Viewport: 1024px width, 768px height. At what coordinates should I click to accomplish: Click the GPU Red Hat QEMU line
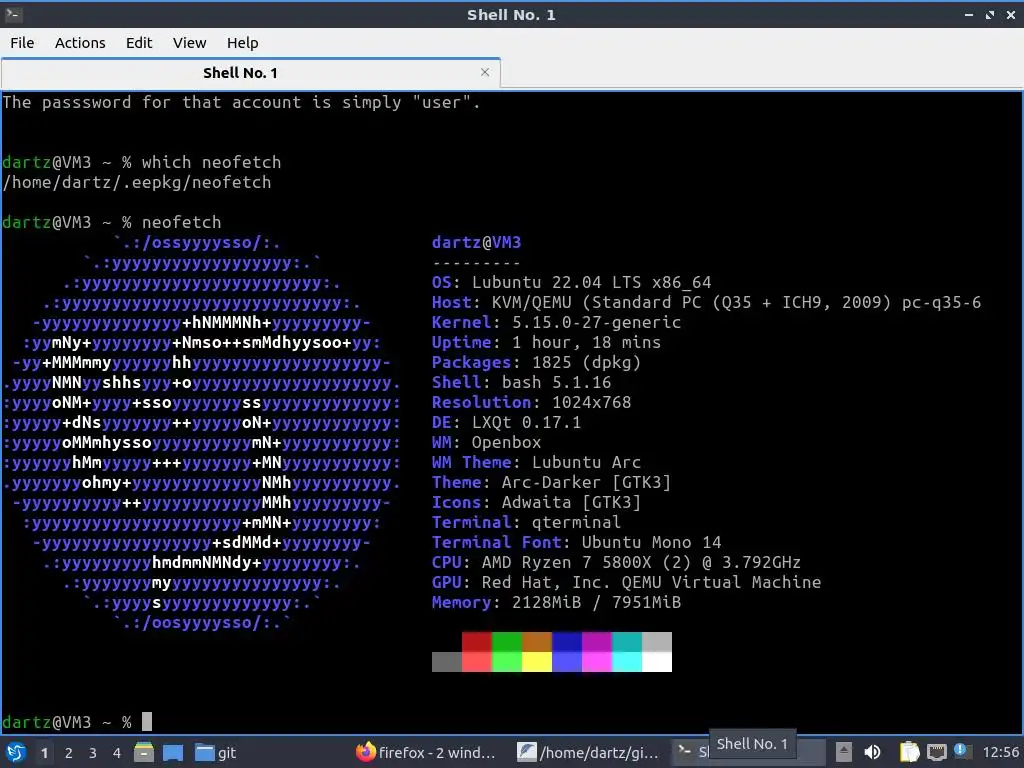click(626, 583)
